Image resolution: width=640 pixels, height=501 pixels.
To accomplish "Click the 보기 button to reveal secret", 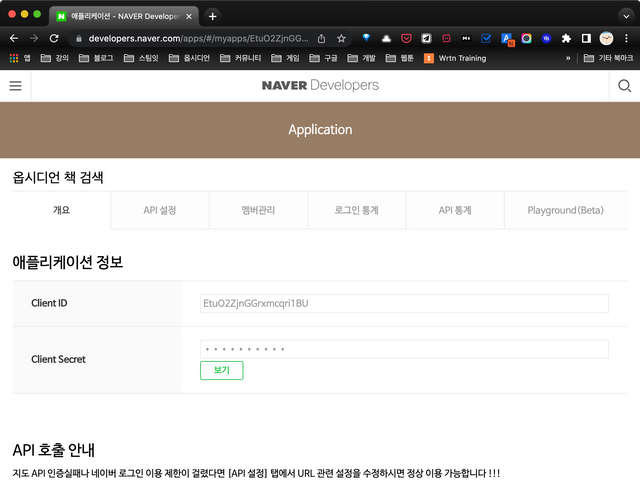I will click(x=222, y=370).
